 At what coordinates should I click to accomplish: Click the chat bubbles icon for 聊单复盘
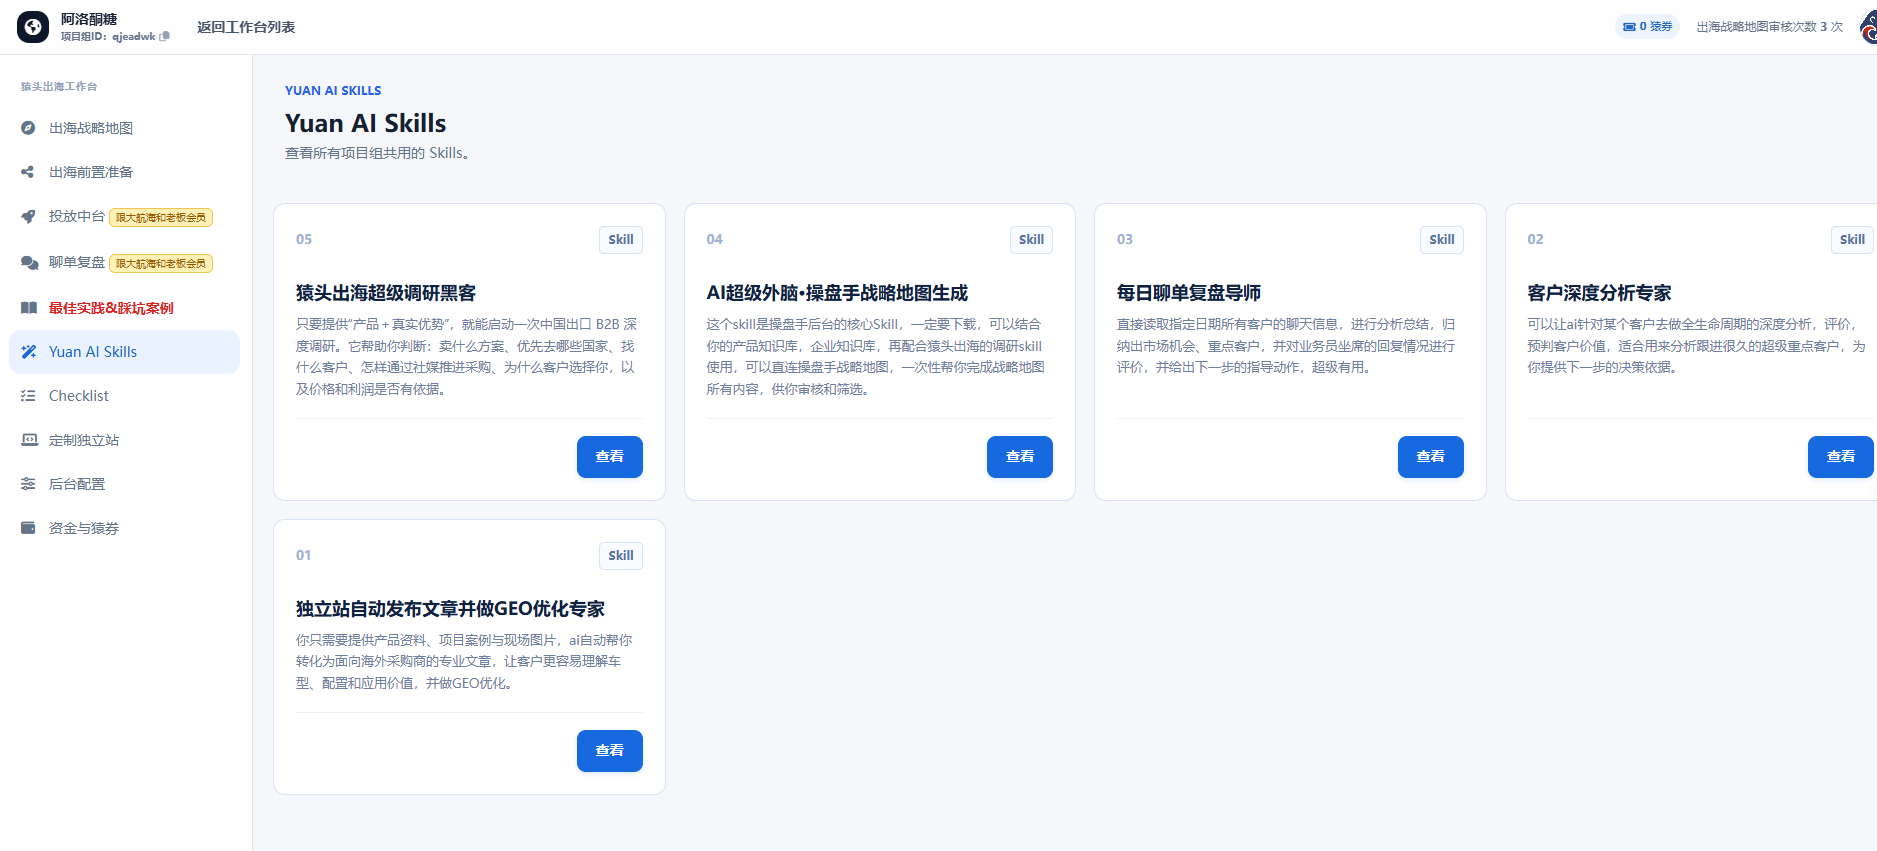(29, 262)
